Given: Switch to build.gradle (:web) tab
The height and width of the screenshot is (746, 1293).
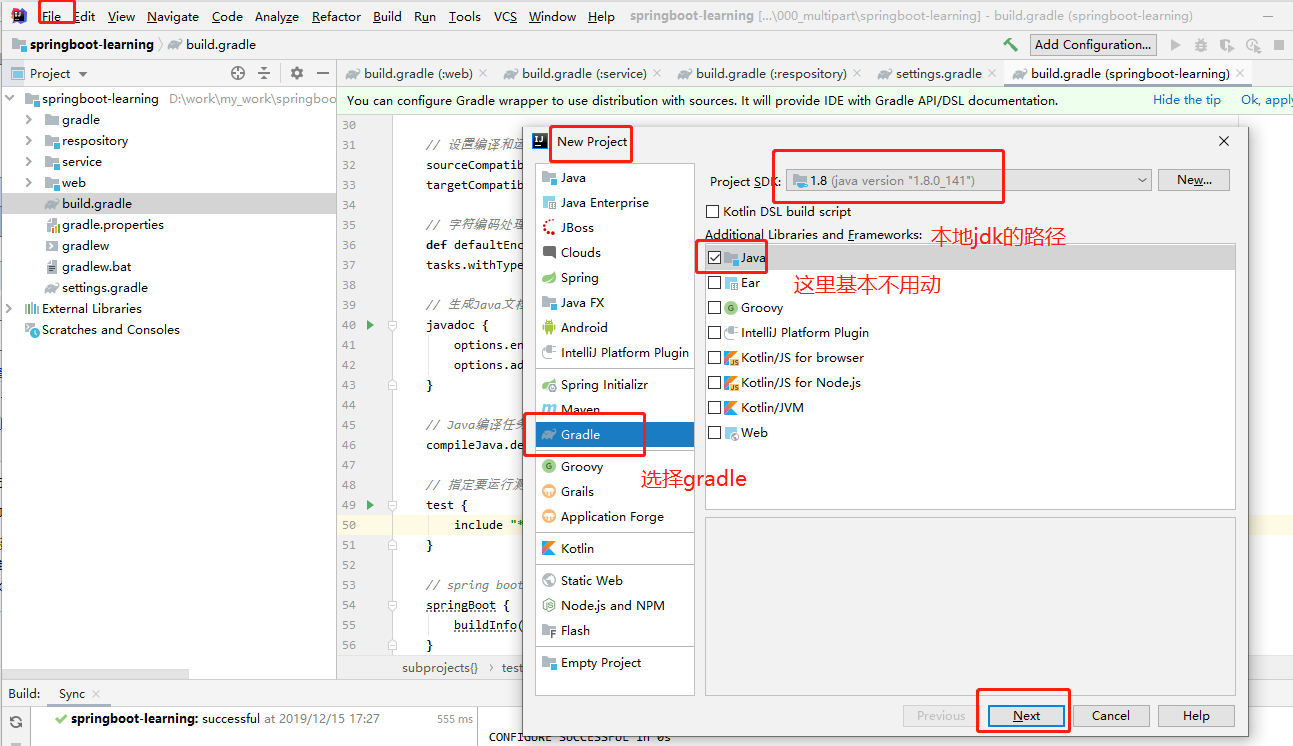Looking at the screenshot, I should pyautogui.click(x=417, y=73).
